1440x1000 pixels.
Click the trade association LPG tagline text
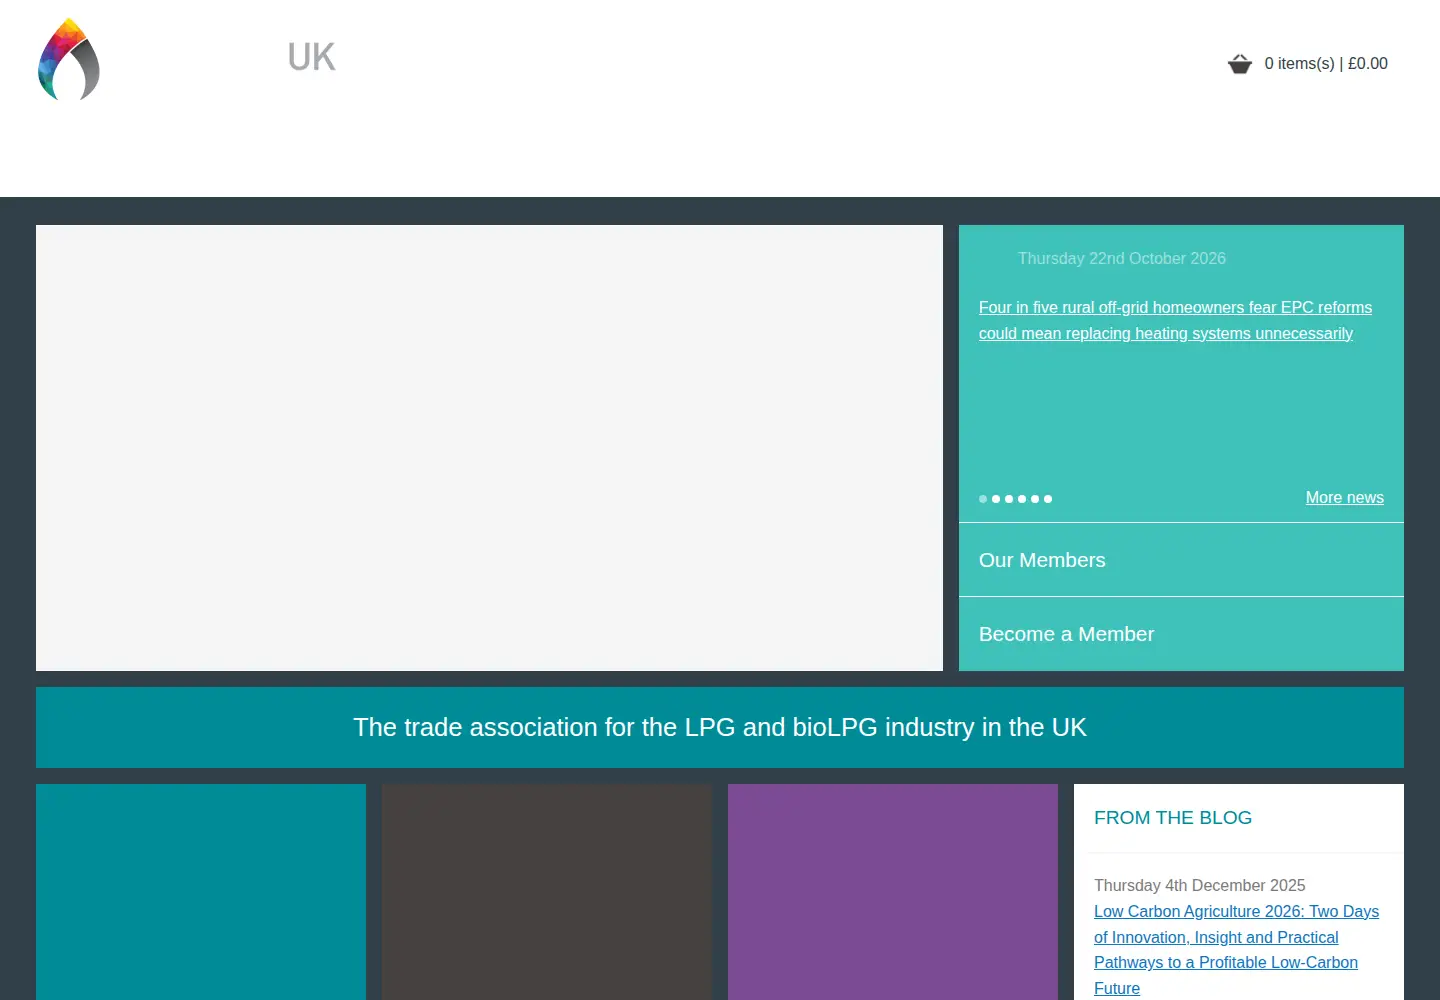coord(720,727)
